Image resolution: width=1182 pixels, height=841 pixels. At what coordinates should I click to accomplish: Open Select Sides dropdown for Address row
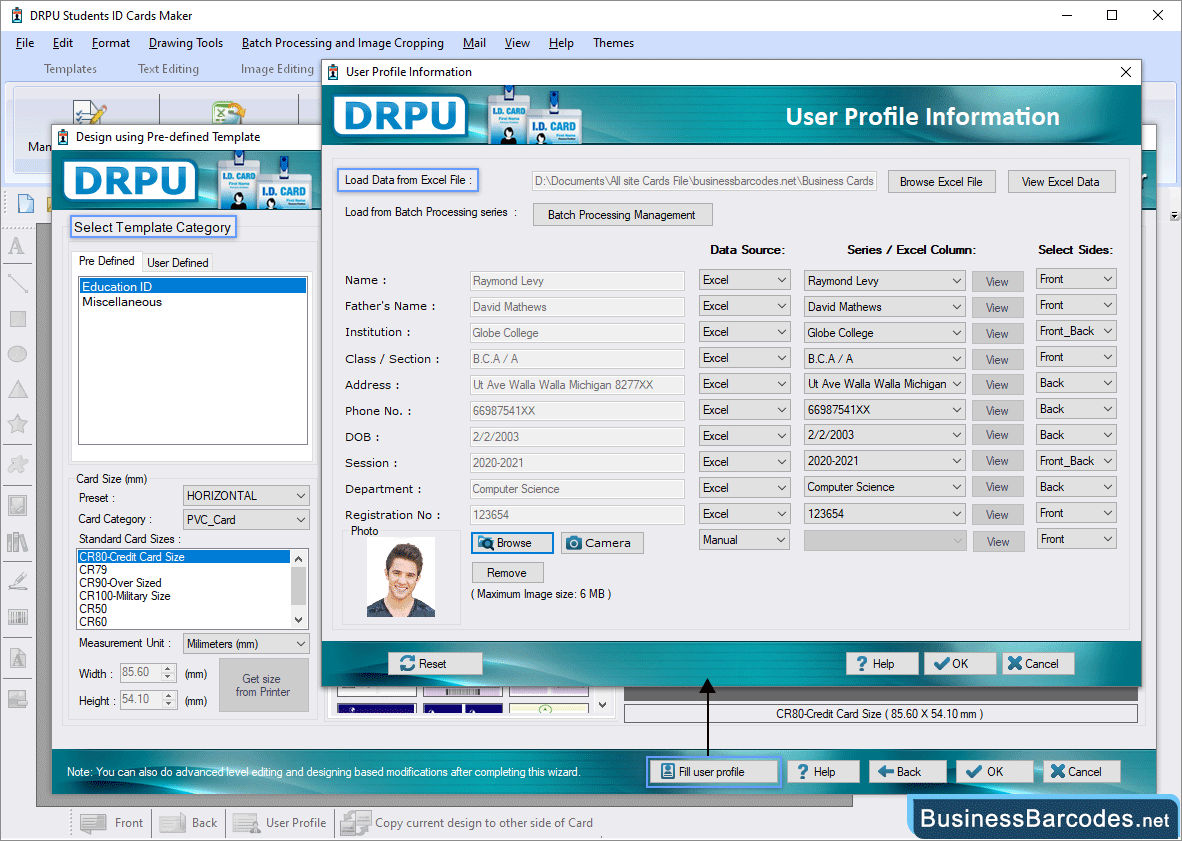[x=1076, y=383]
